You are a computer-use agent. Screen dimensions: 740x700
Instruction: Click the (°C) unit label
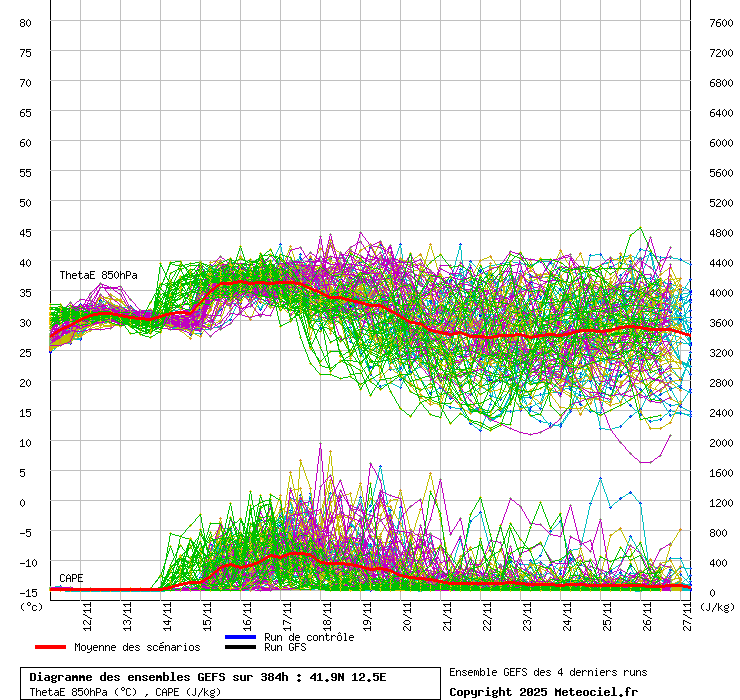pyautogui.click(x=32, y=606)
